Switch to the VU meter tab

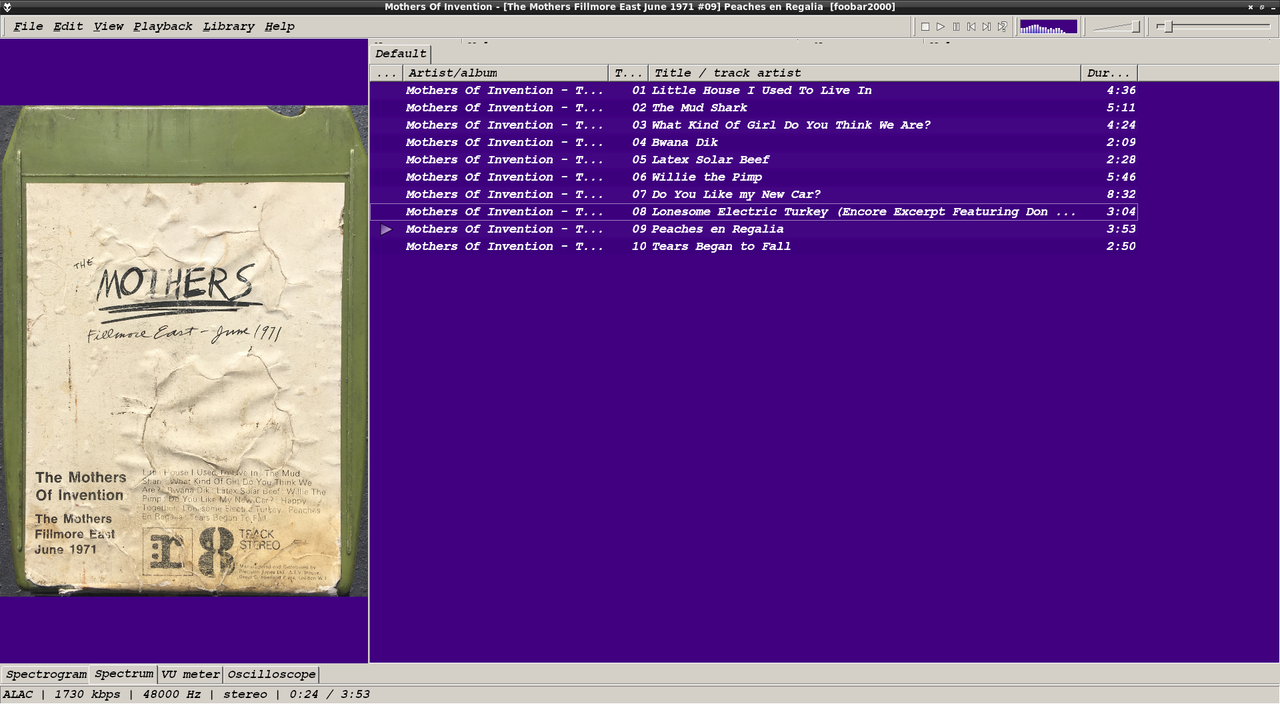(190, 675)
